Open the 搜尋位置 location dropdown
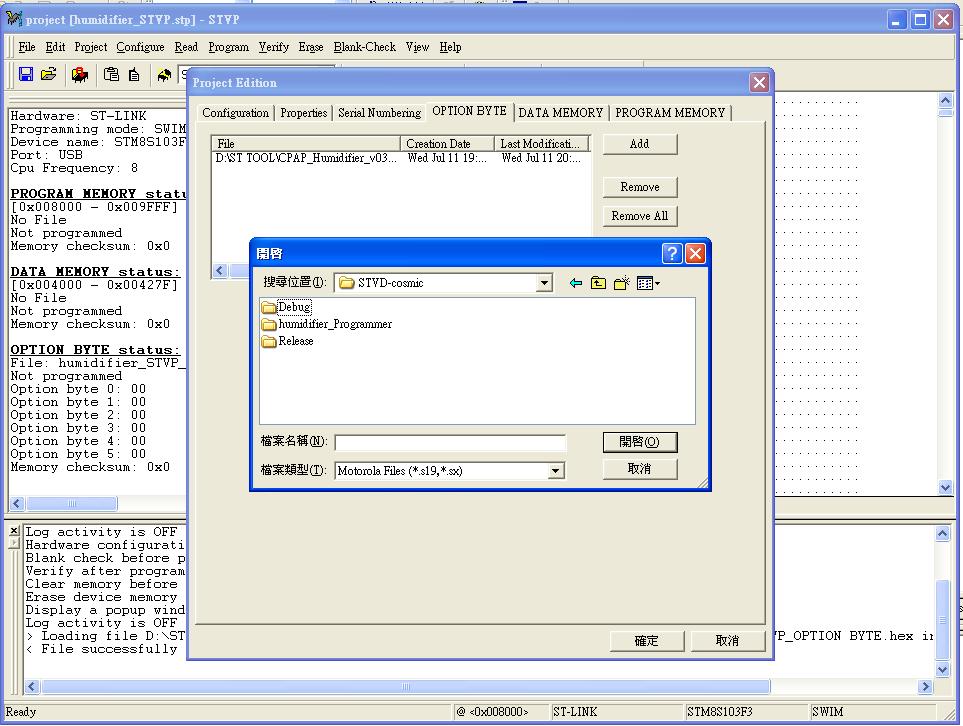963x726 pixels. [543, 282]
